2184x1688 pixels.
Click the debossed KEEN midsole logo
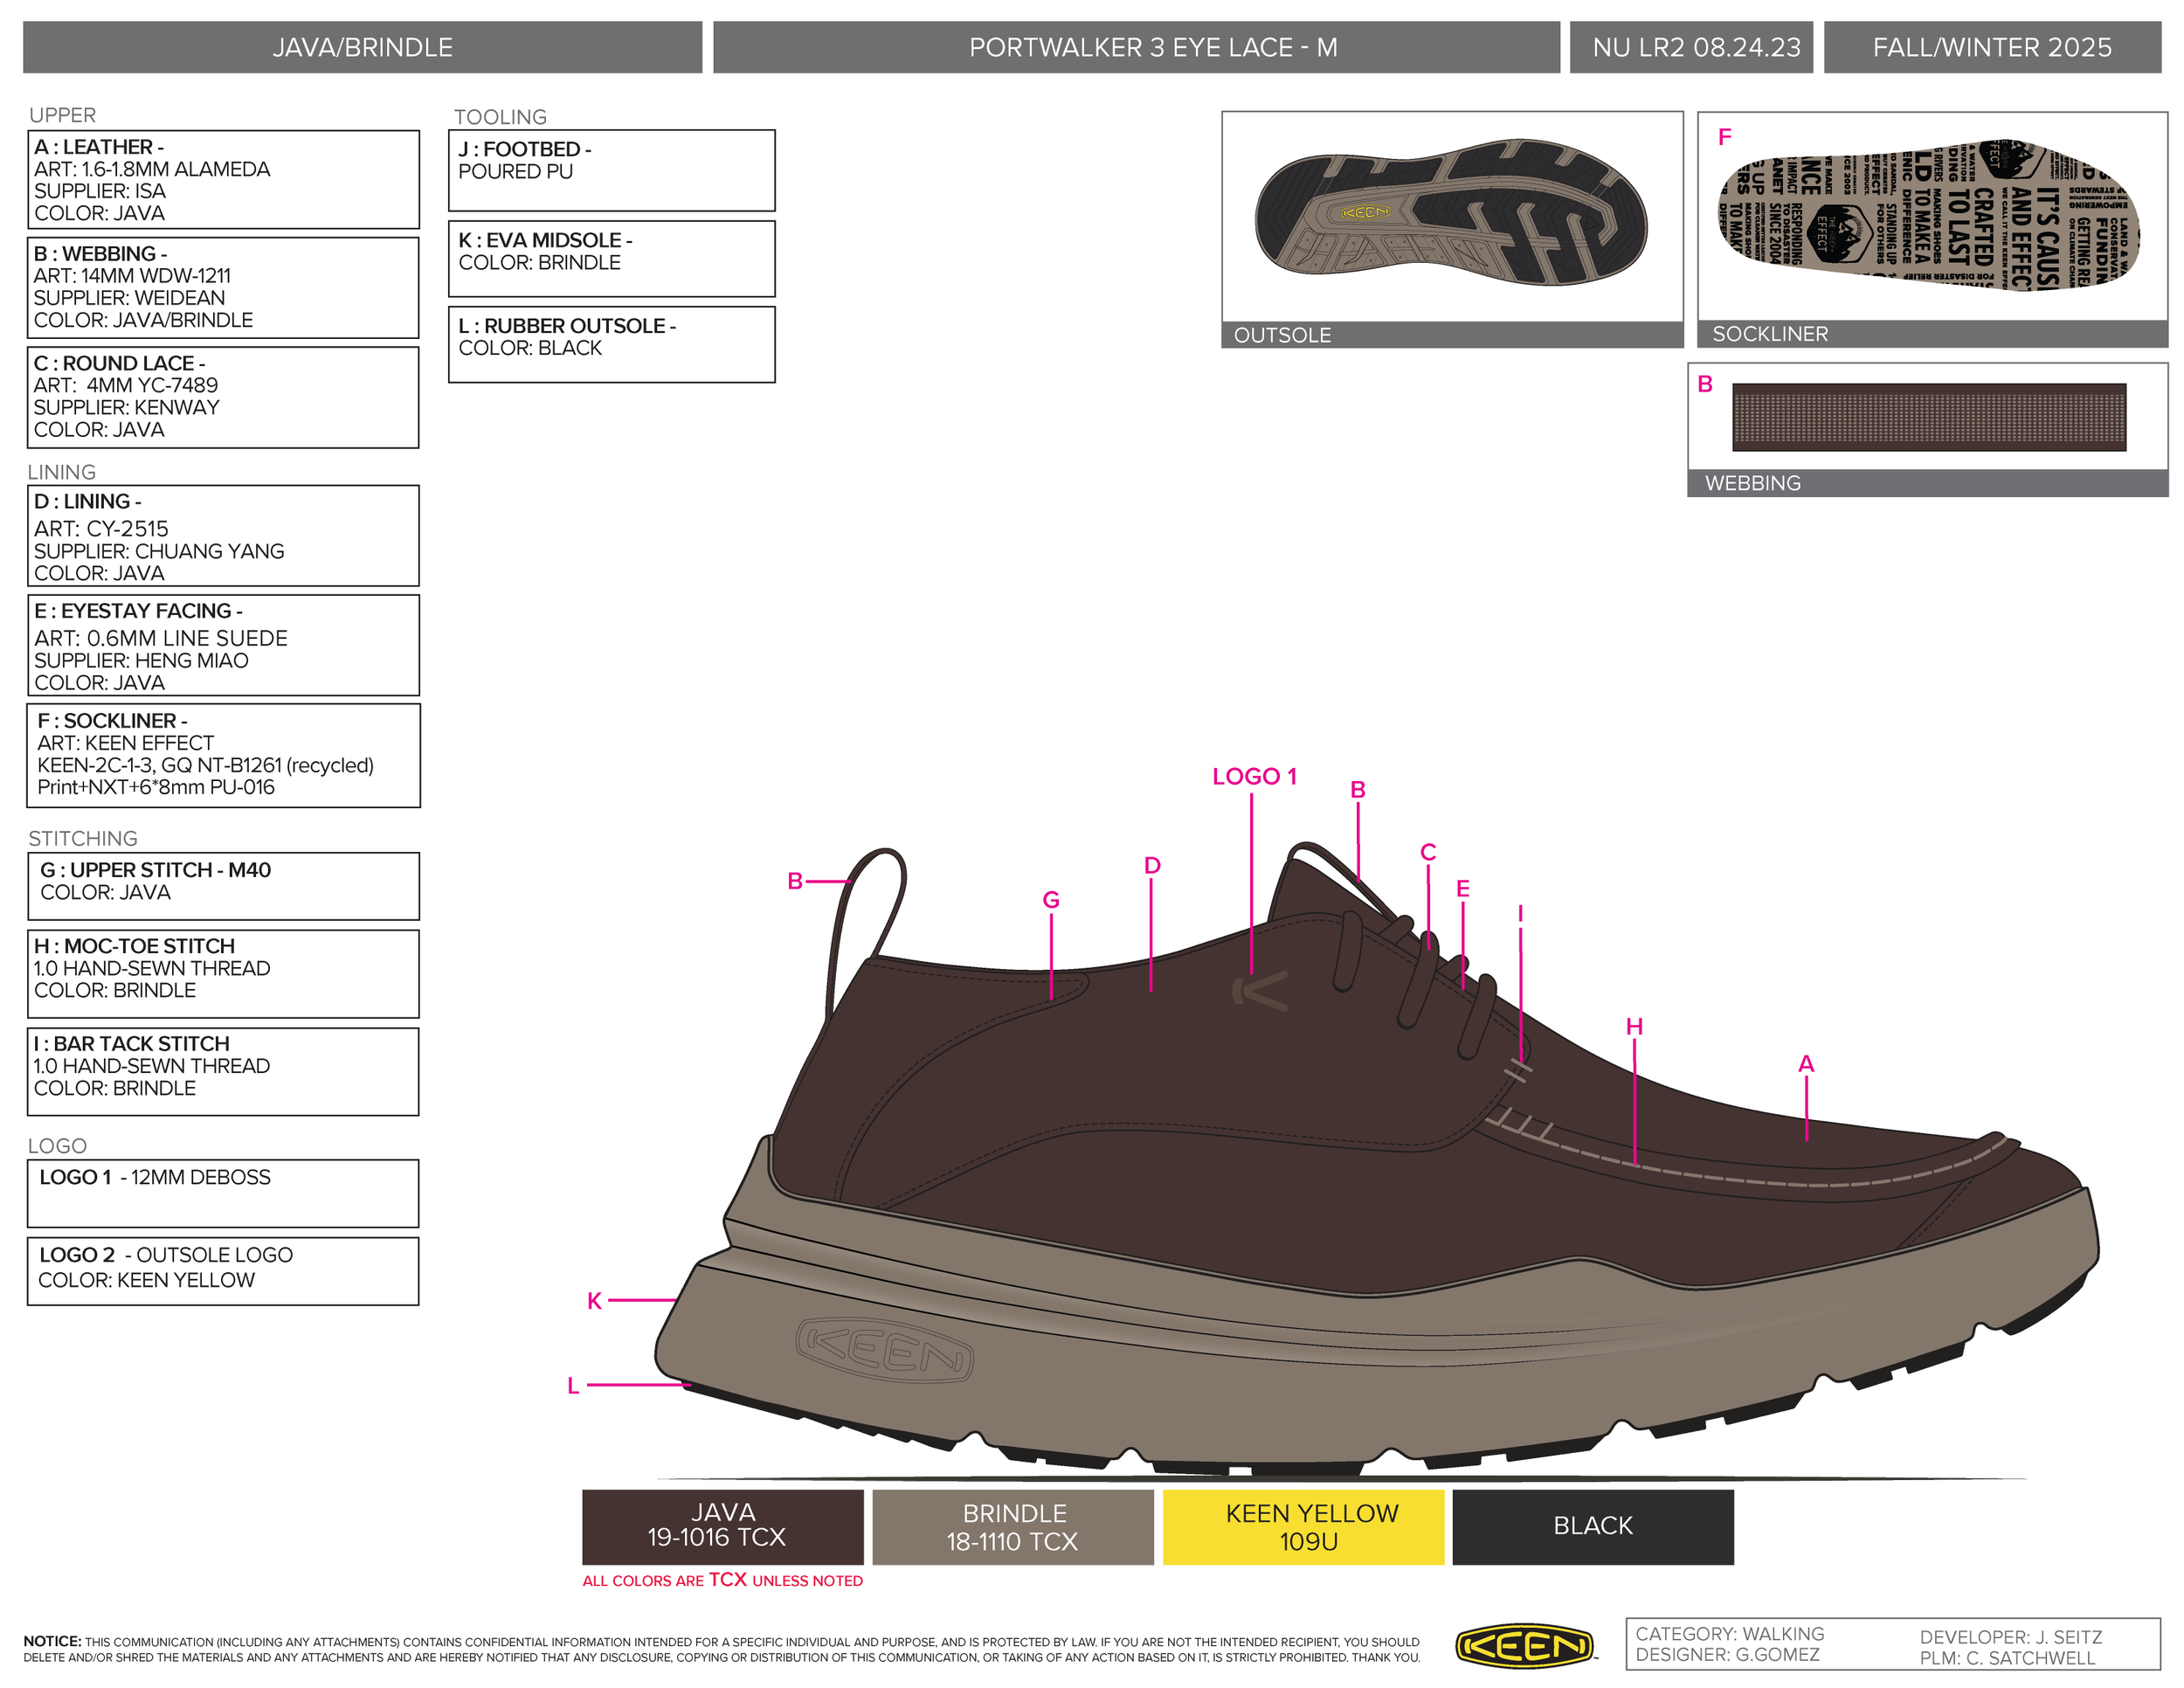[884, 1350]
